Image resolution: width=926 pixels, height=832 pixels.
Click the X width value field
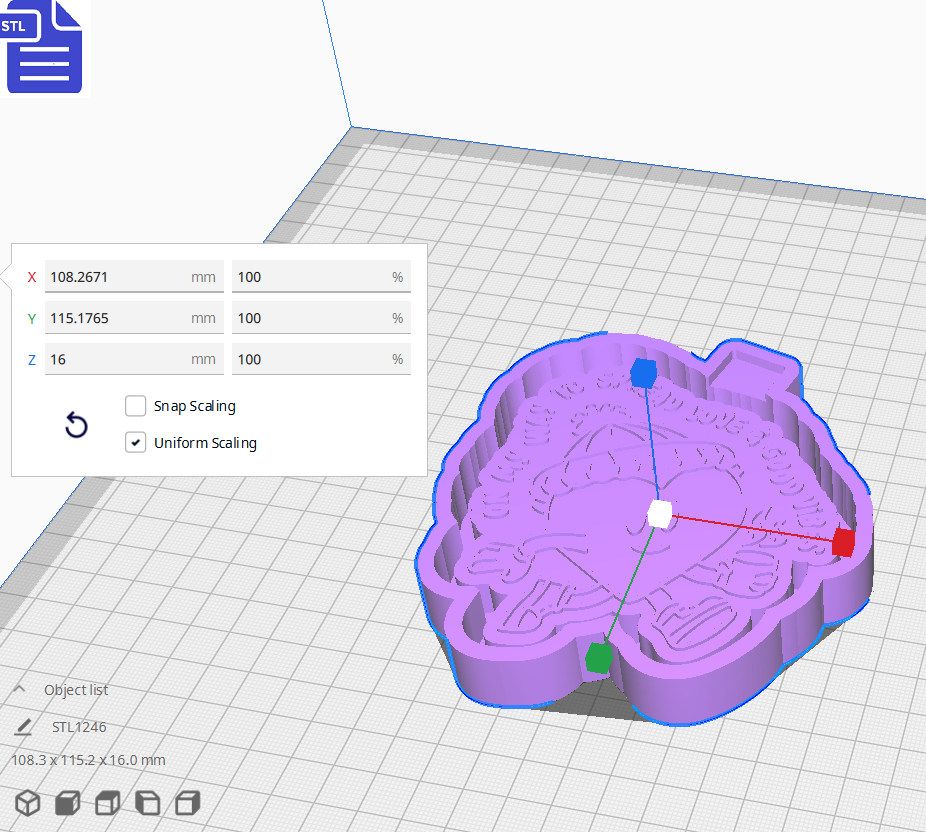click(x=134, y=277)
